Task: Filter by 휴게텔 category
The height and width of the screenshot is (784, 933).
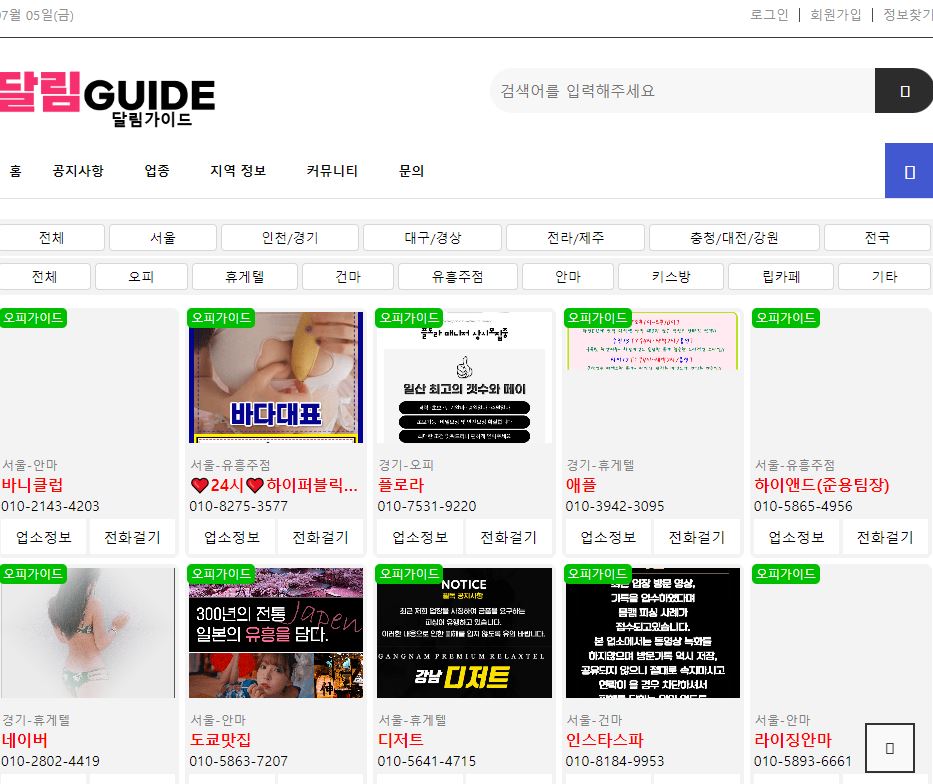Action: pyautogui.click(x=245, y=277)
